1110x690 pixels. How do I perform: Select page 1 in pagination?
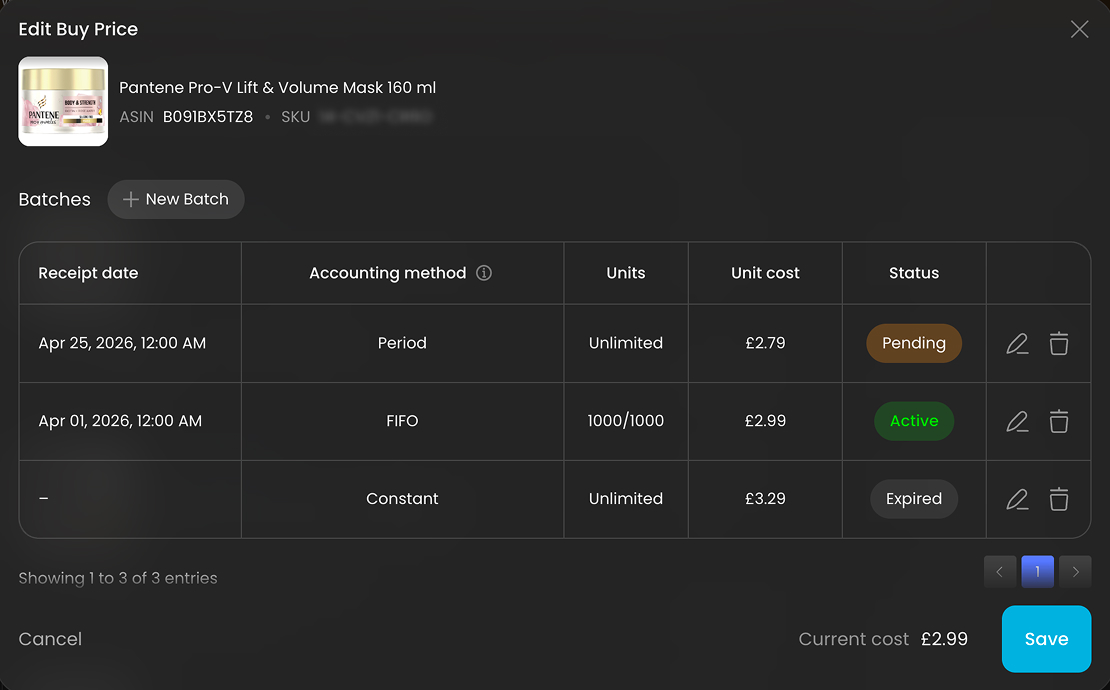pos(1038,572)
